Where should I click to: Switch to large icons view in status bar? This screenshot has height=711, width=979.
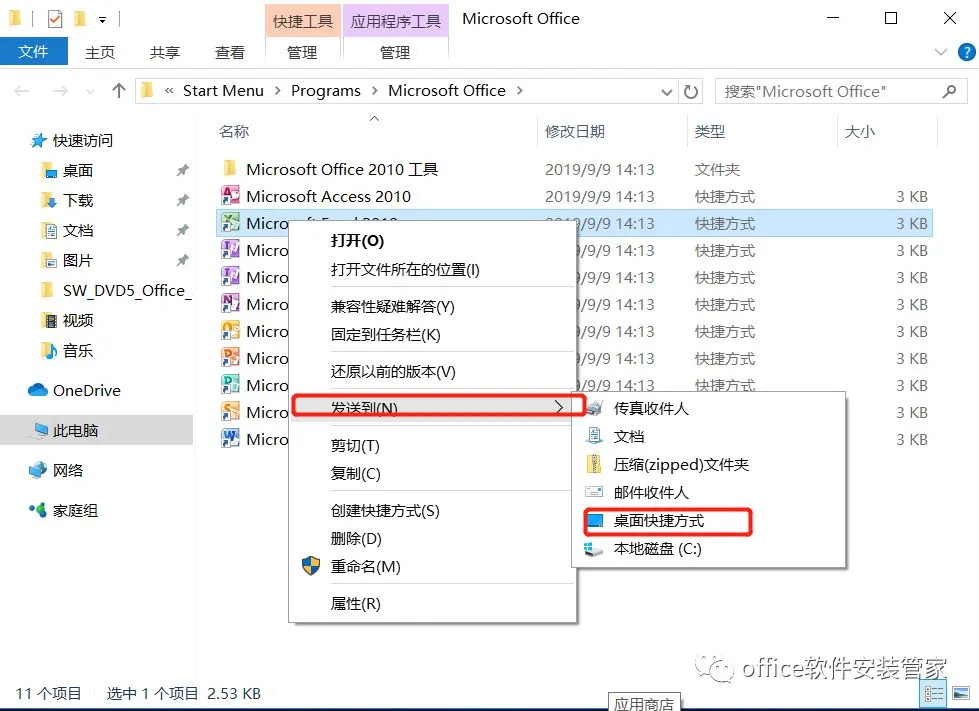pyautogui.click(x=961, y=694)
